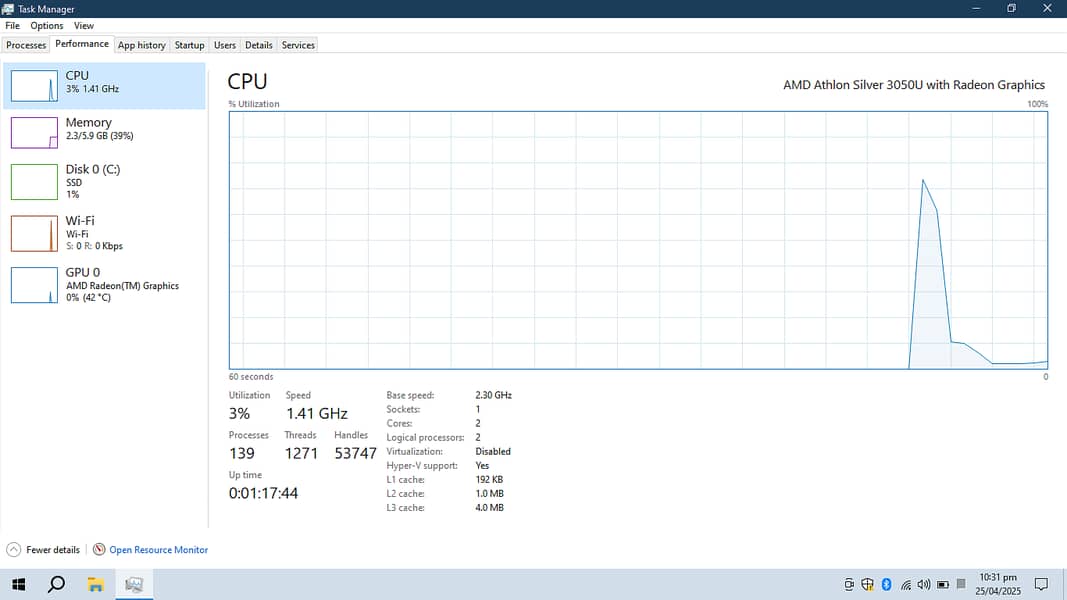This screenshot has width=1067, height=600.
Task: Open the Startup tab
Action: tap(189, 45)
